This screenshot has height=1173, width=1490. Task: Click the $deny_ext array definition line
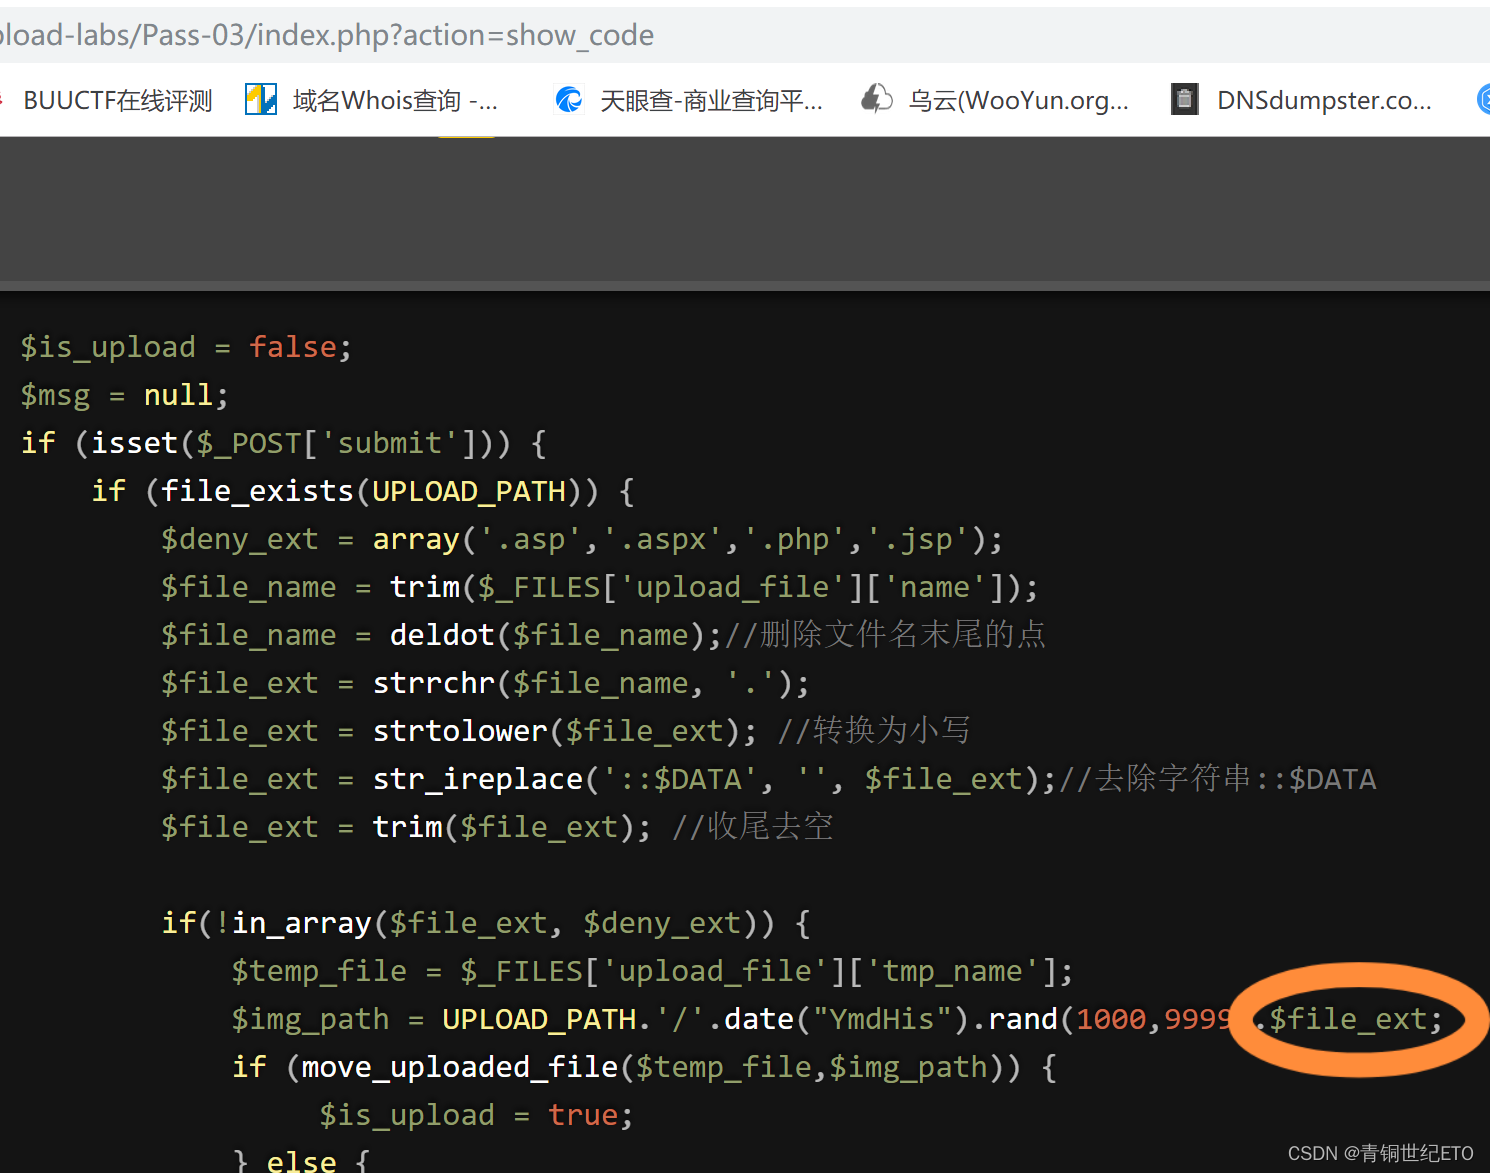tap(582, 539)
